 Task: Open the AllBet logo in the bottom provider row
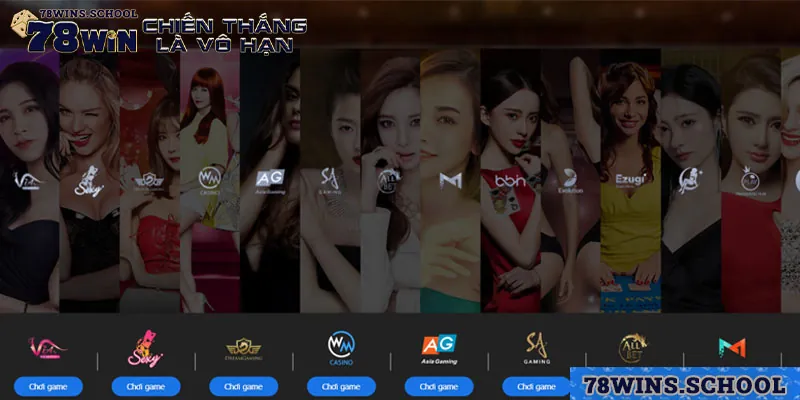pos(634,347)
